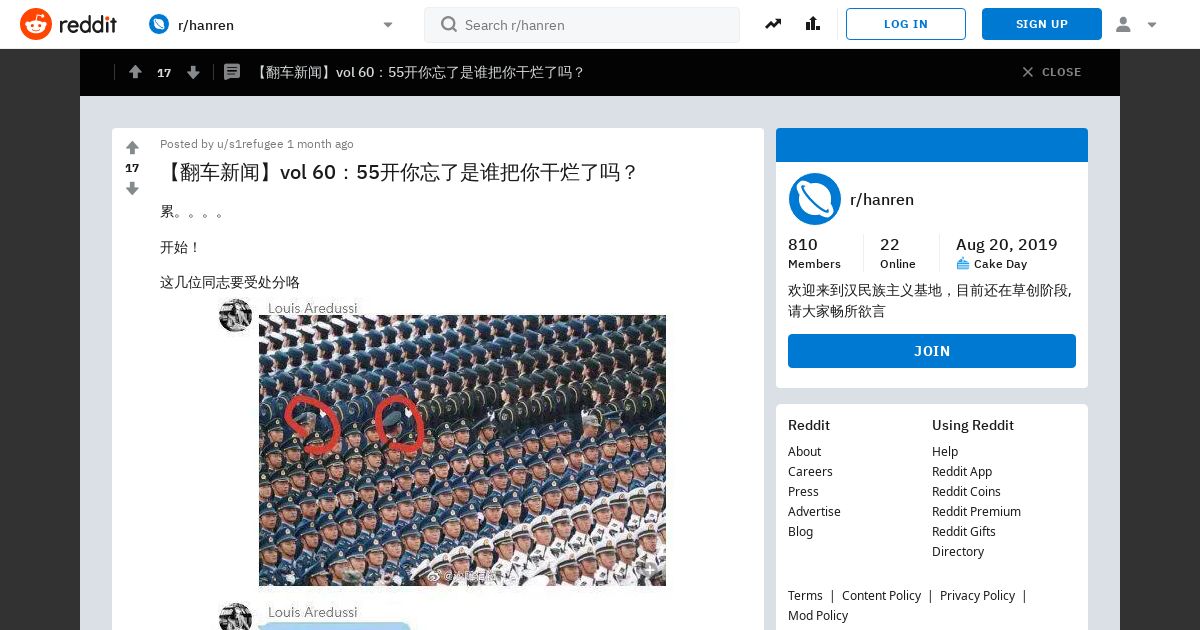Click the 22 Online count
Screen dimensions: 1200x630
[898, 253]
